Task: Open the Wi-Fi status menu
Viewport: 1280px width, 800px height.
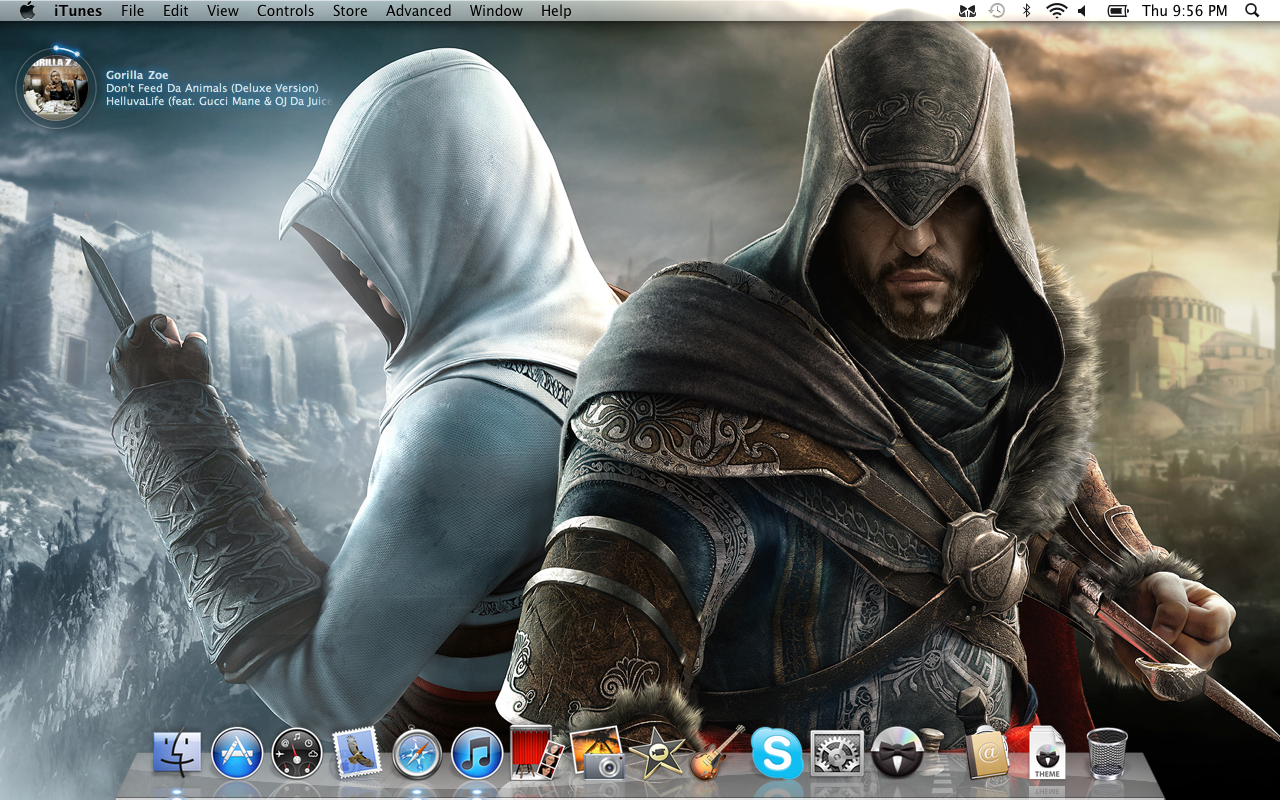Action: pyautogui.click(x=1056, y=11)
